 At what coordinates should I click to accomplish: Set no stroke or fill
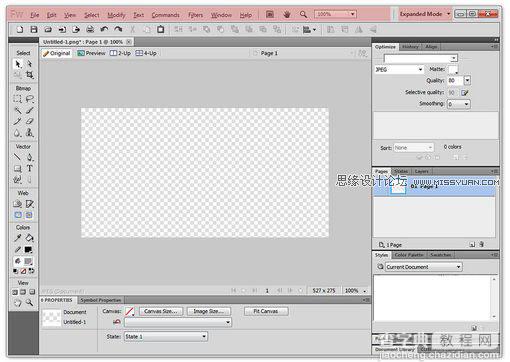tap(23, 271)
